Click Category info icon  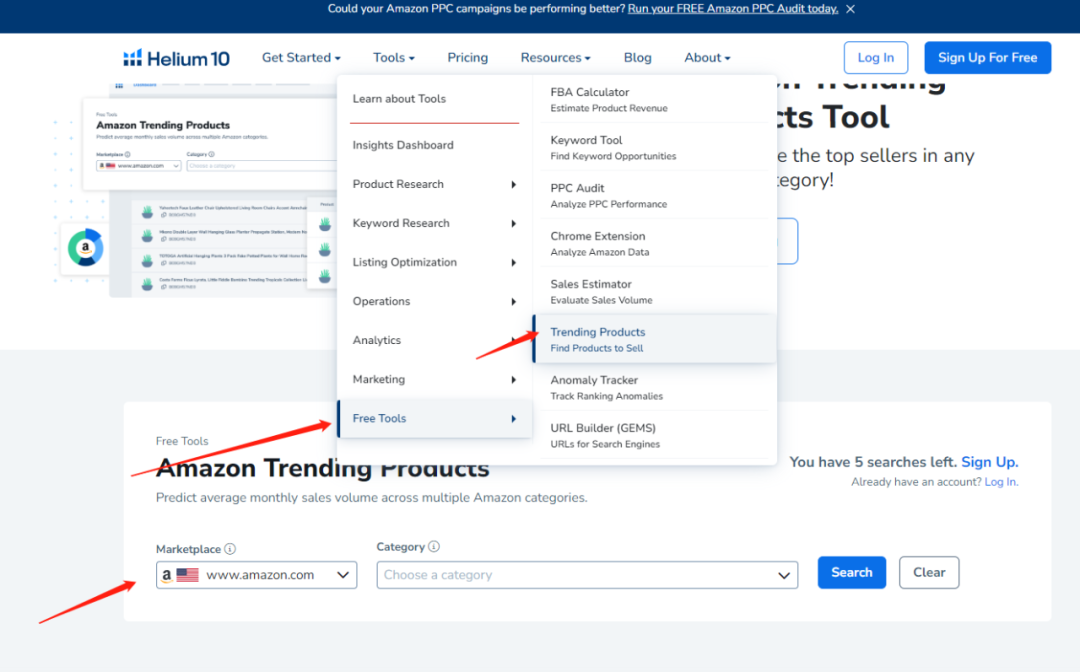[x=434, y=547]
